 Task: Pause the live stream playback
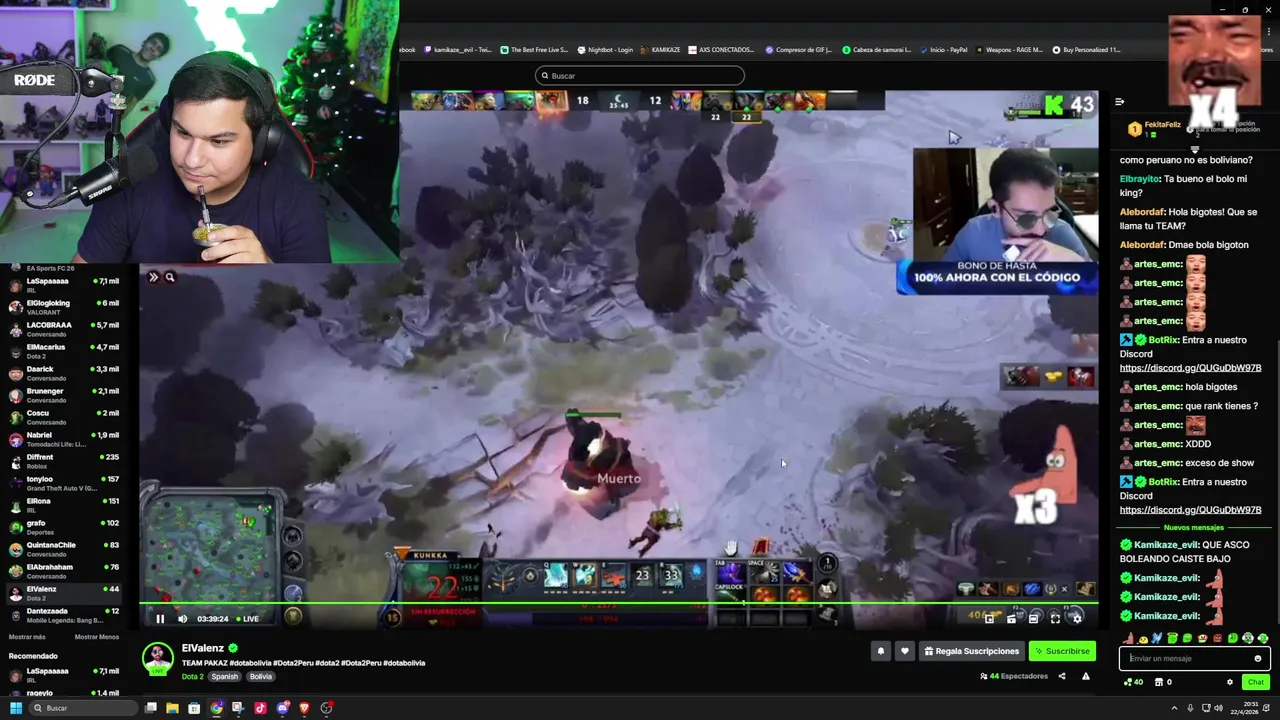[x=160, y=619]
